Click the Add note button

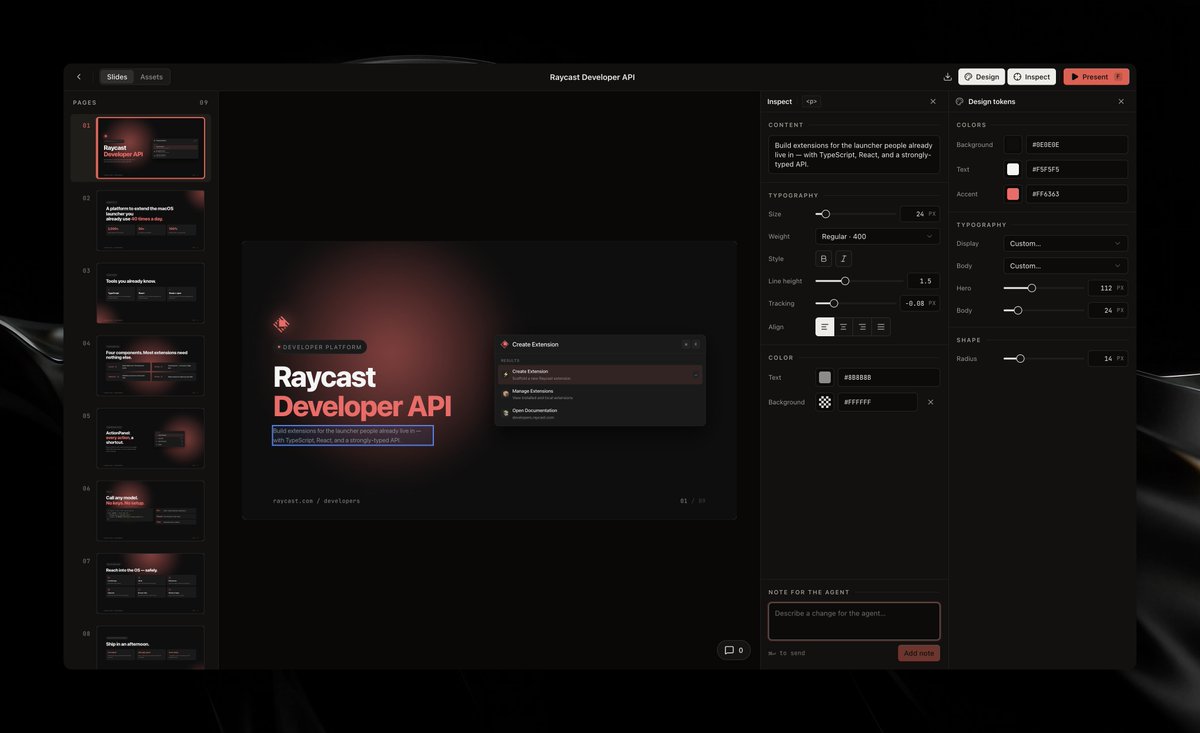coord(919,653)
